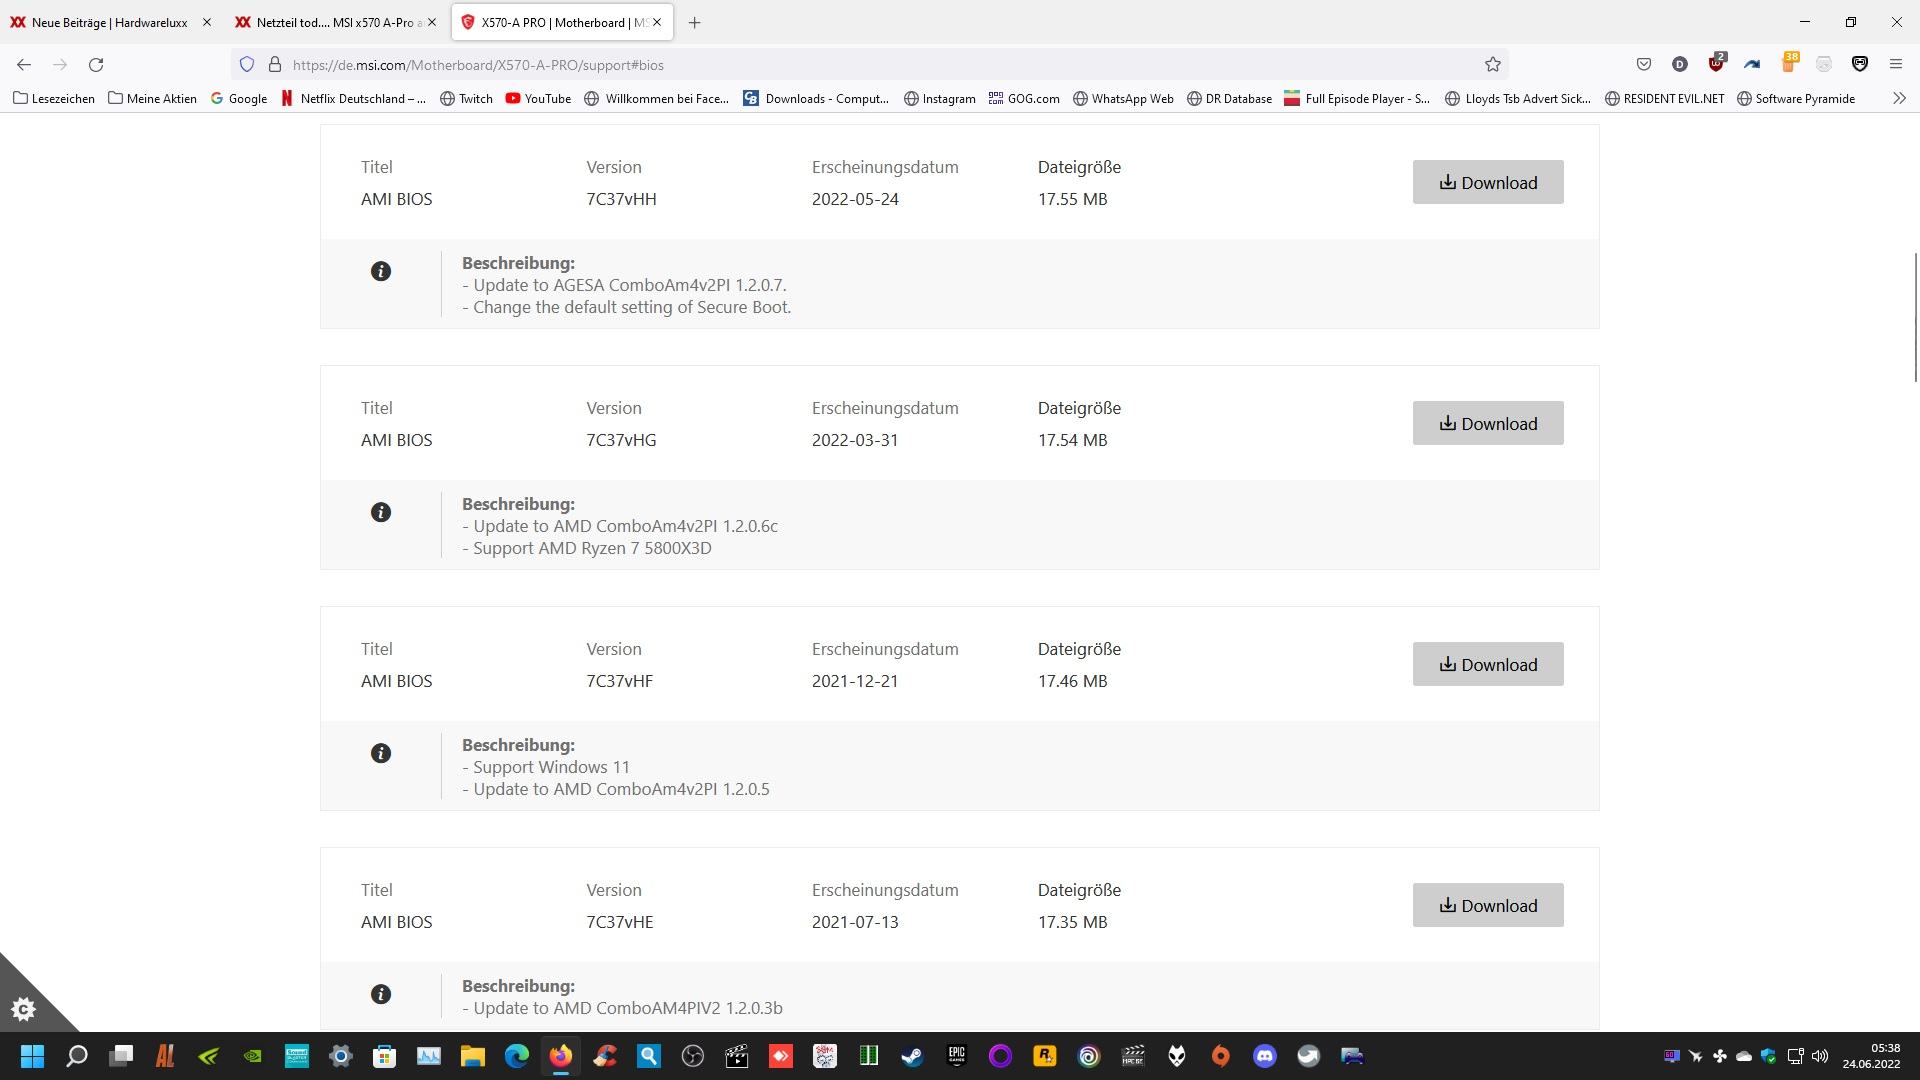Screen dimensions: 1920x1080
Task: Show more bookmarks with the chevron
Action: pyautogui.click(x=1899, y=98)
